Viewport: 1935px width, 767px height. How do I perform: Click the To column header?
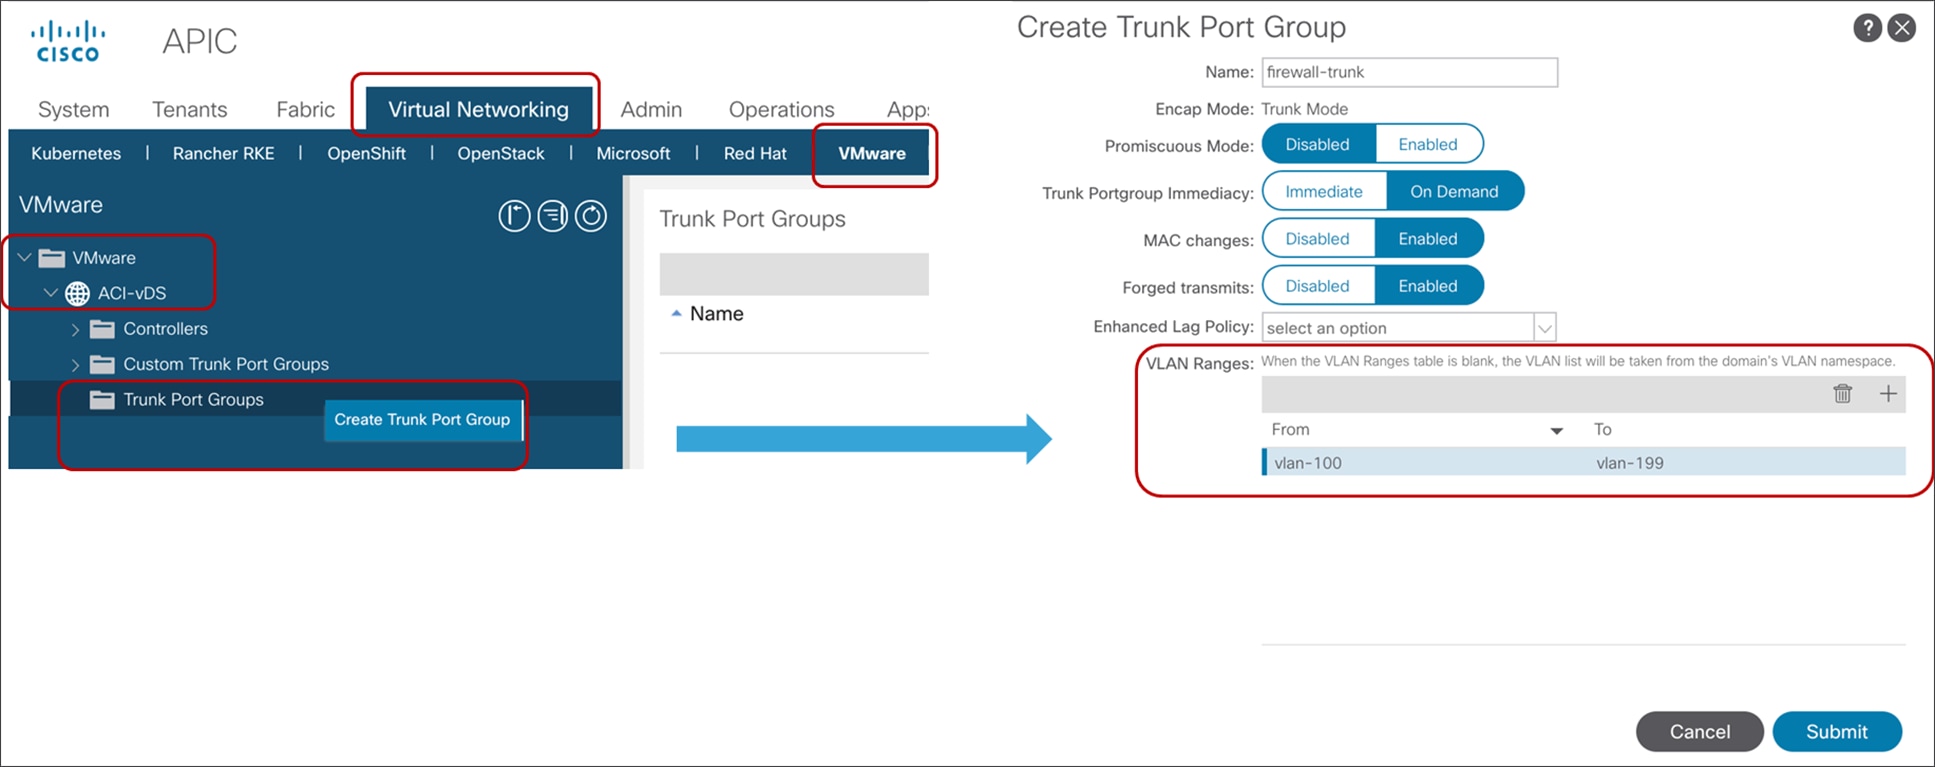pyautogui.click(x=1602, y=429)
